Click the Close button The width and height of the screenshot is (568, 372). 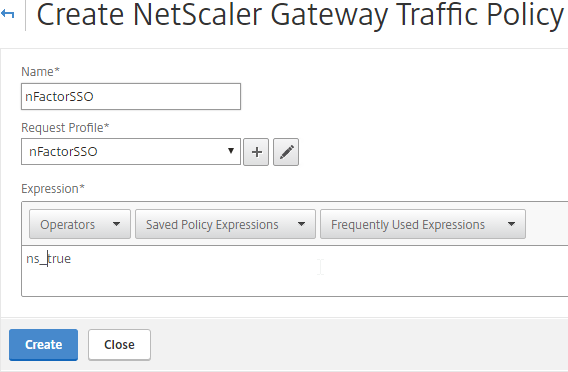[119, 345]
